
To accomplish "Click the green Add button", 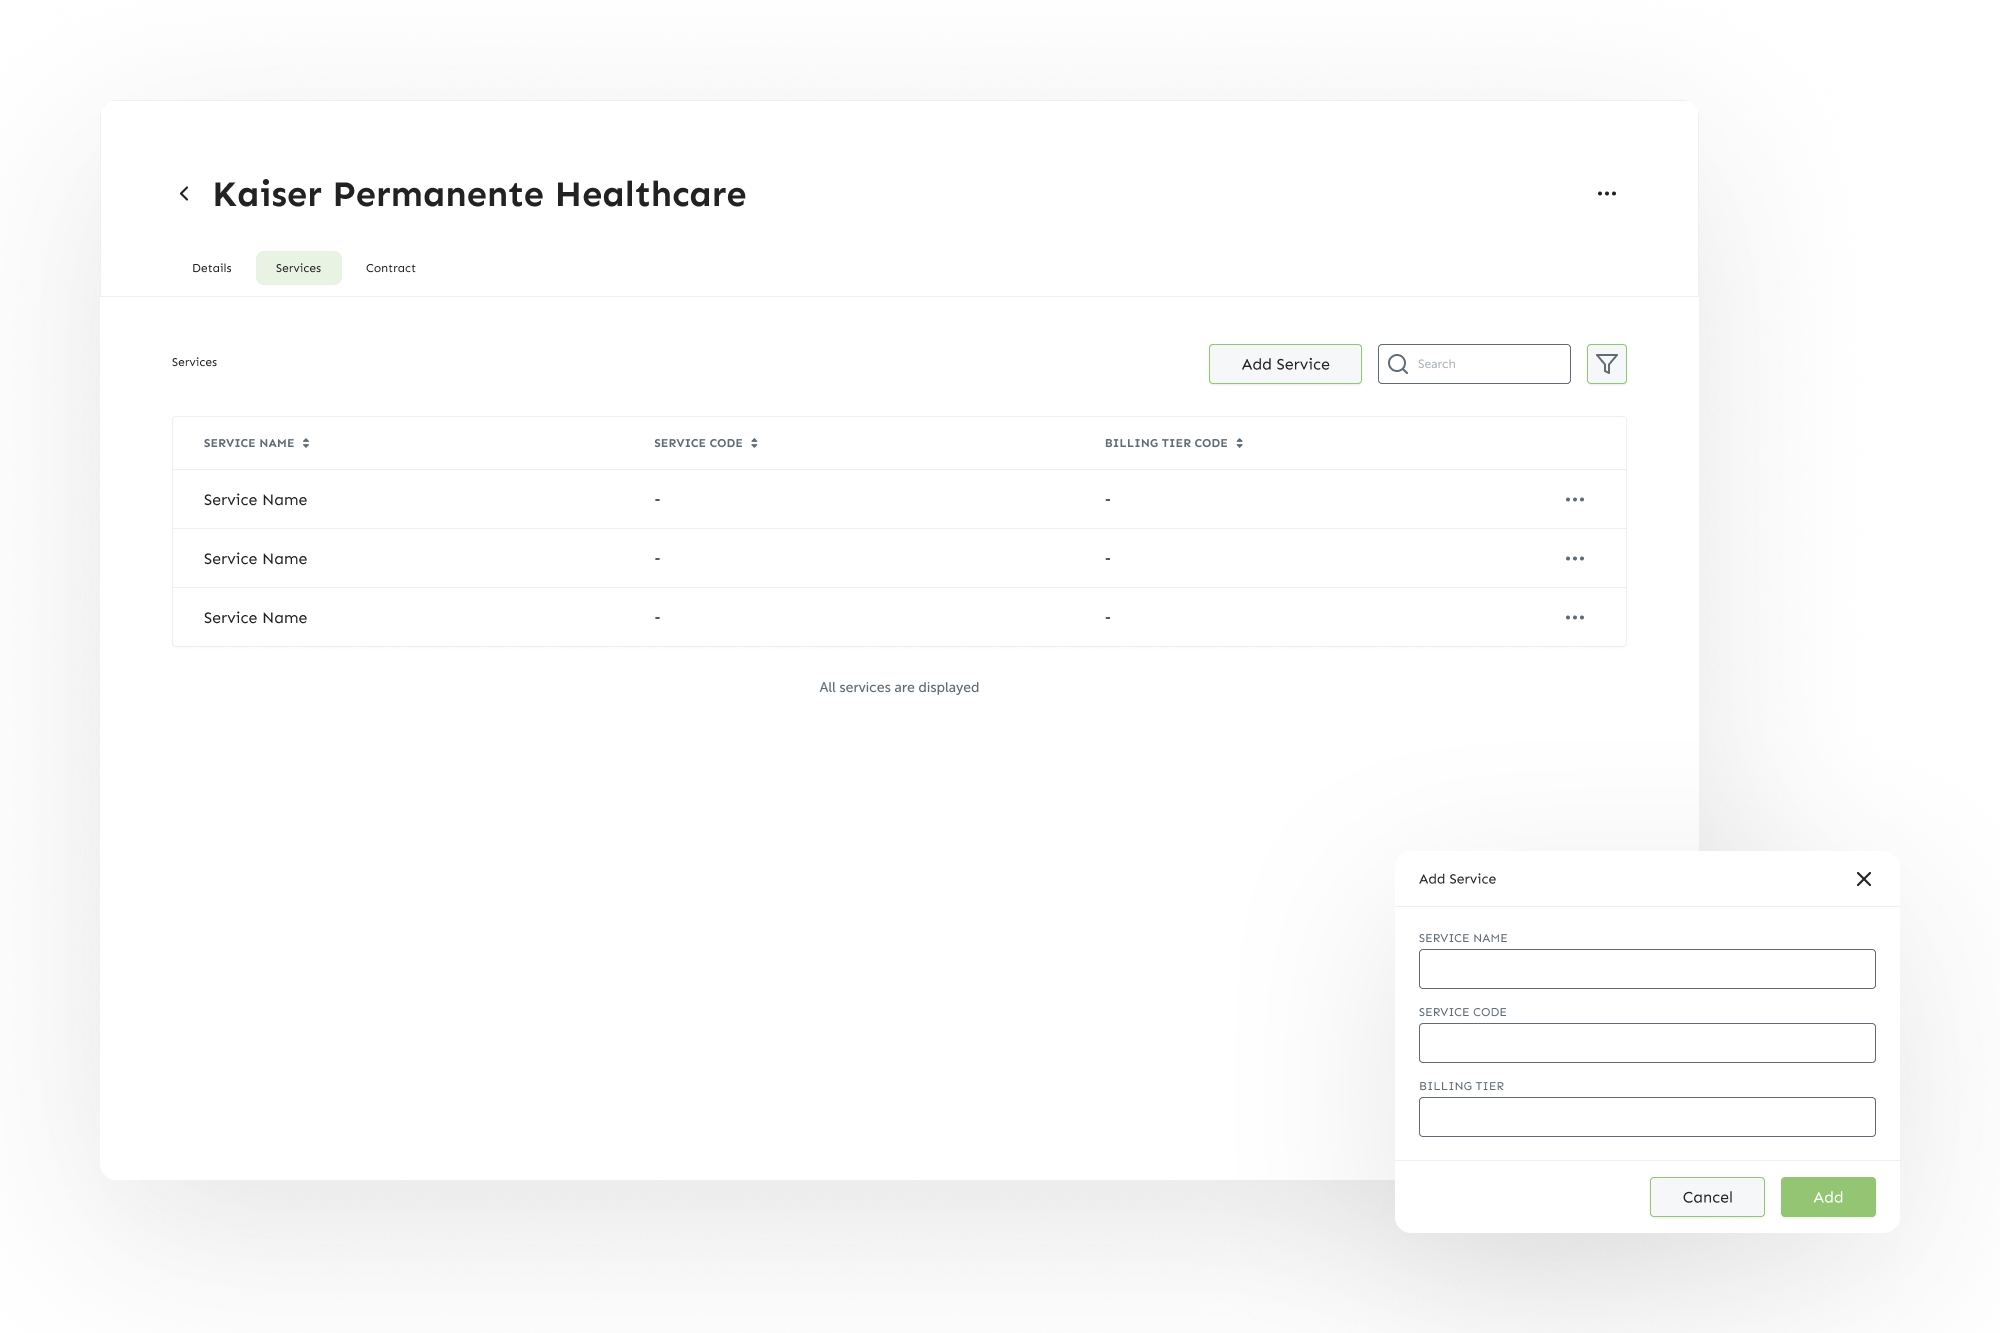I will click(1827, 1197).
